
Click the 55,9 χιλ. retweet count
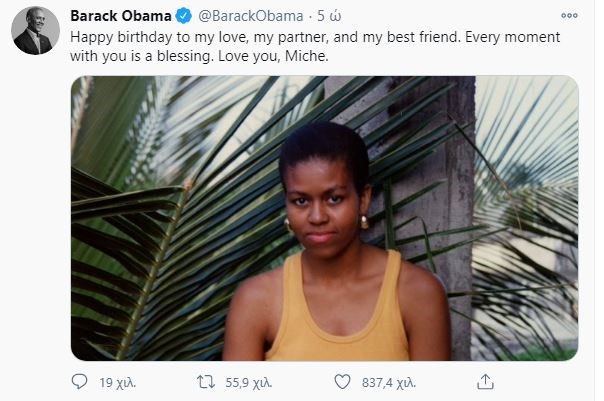click(249, 381)
